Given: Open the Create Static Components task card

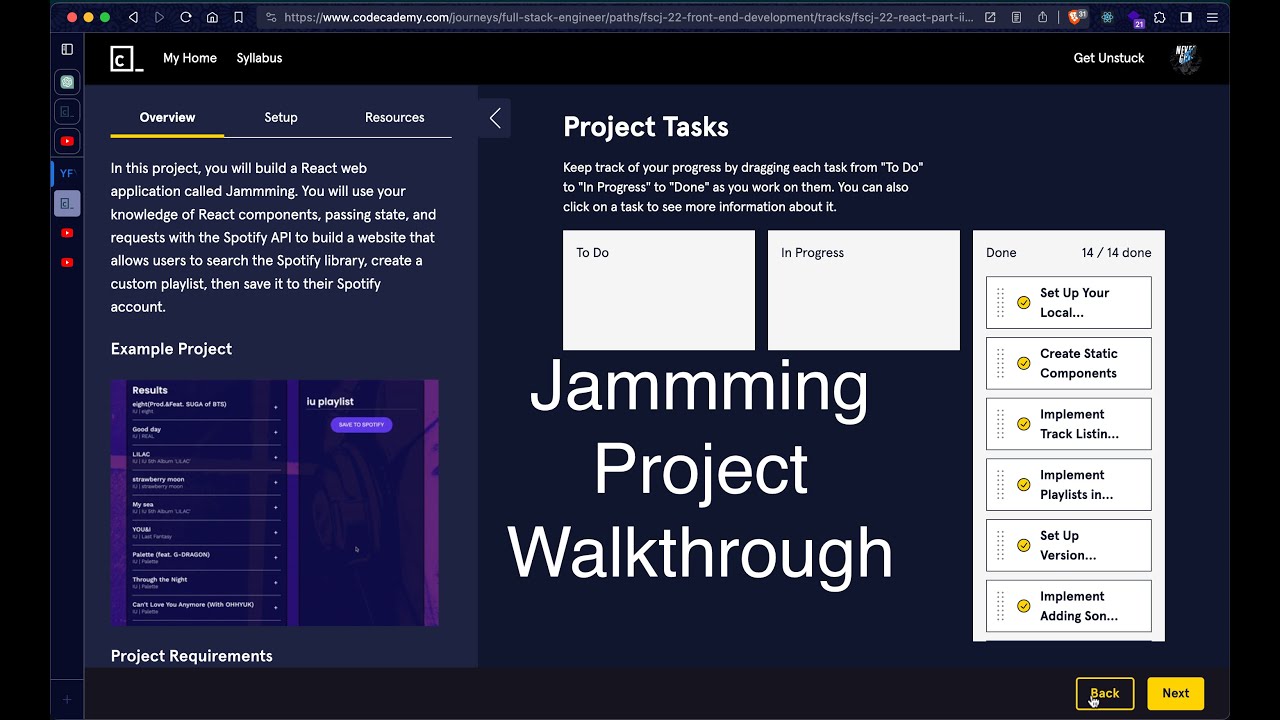Looking at the screenshot, I should point(1068,363).
